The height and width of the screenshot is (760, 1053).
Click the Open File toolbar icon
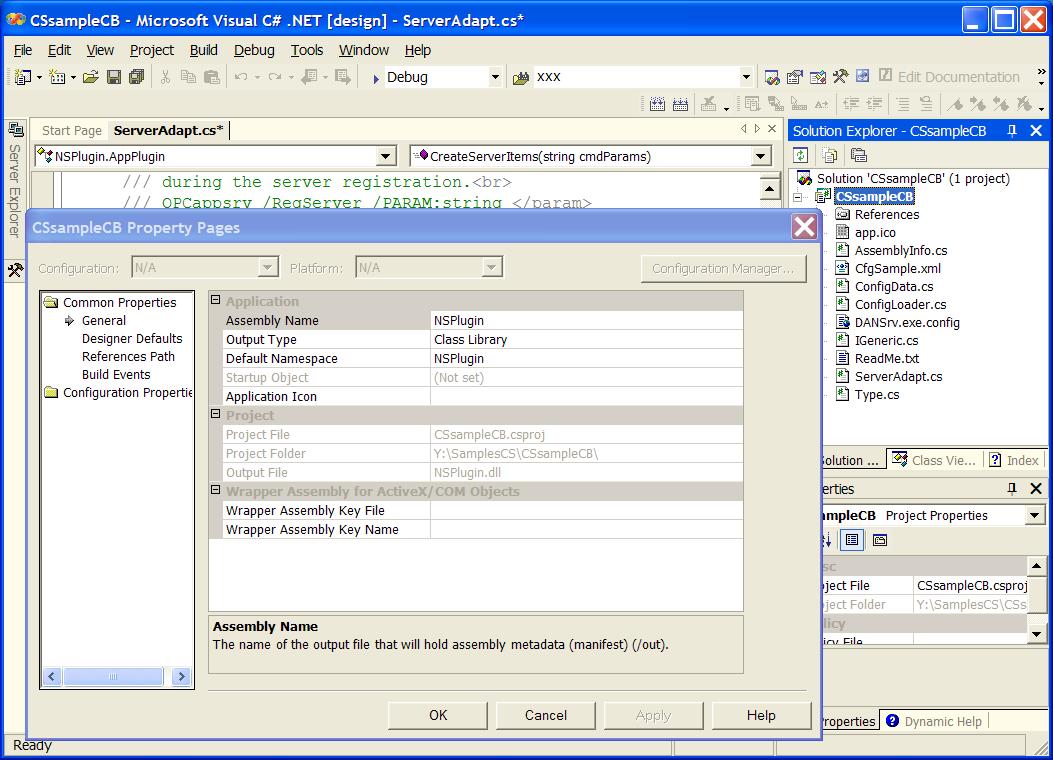[91, 77]
